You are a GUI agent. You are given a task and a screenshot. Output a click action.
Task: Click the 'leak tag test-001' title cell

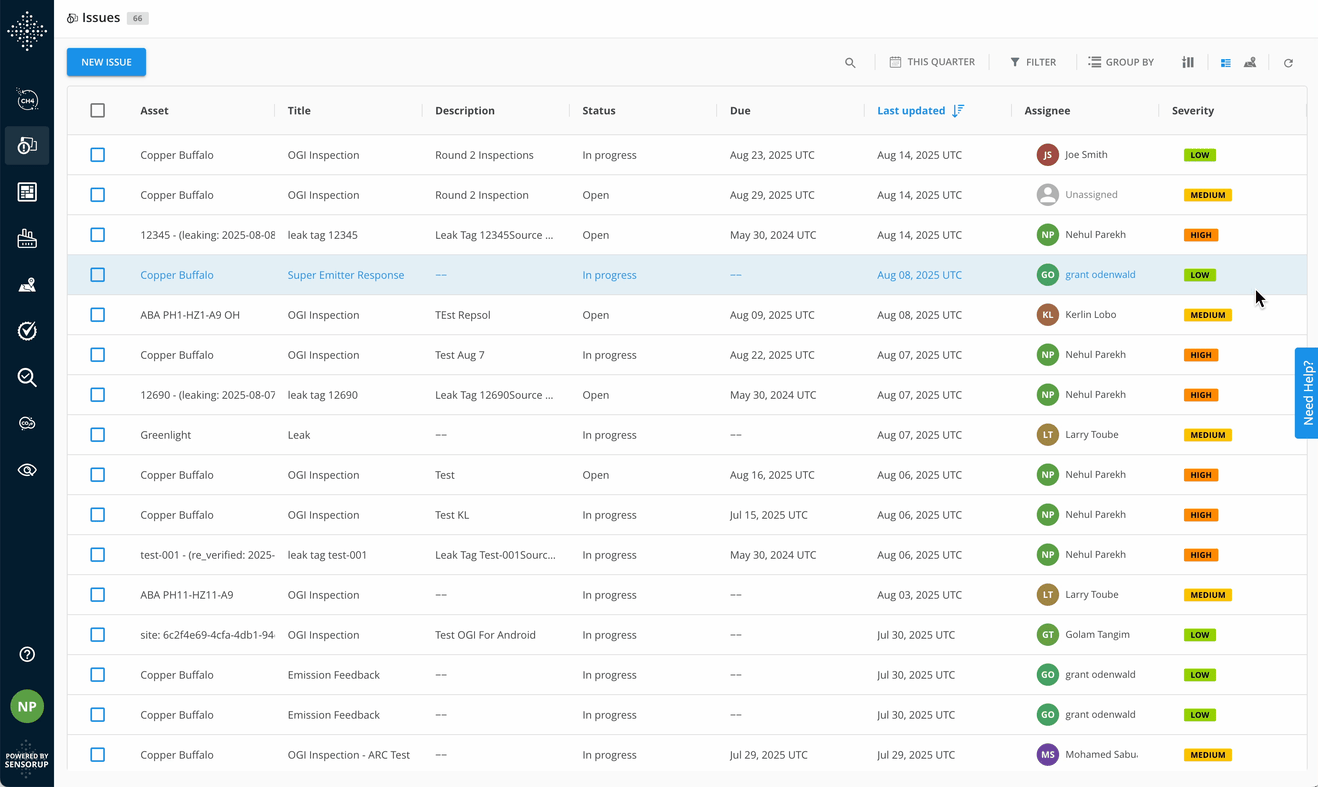tap(327, 555)
